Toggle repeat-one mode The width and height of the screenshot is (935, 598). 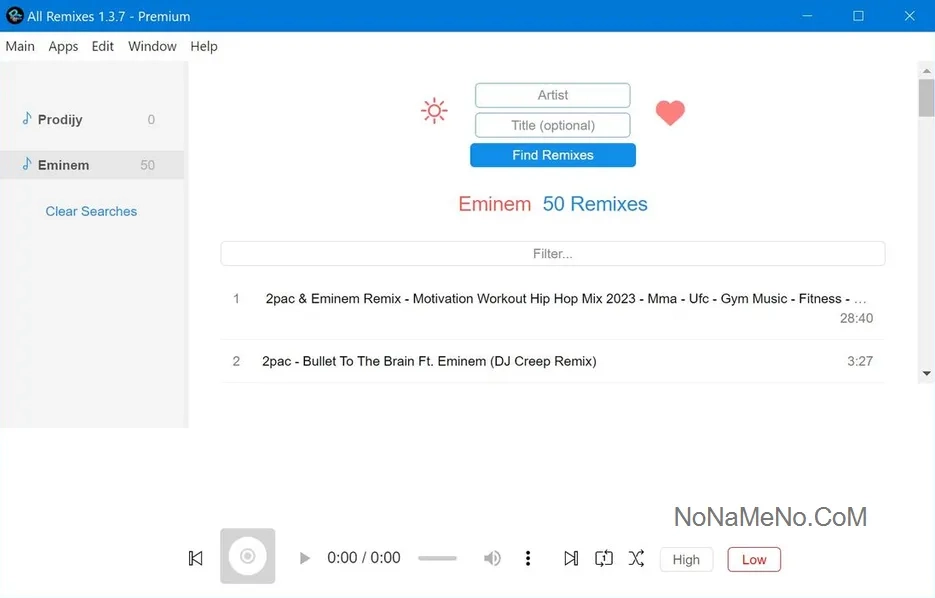[x=604, y=558]
